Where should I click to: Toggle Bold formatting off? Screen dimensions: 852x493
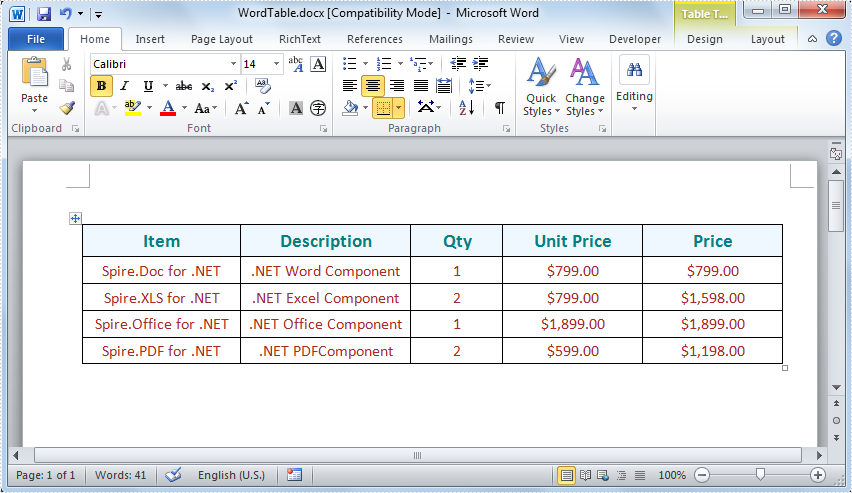[x=101, y=86]
